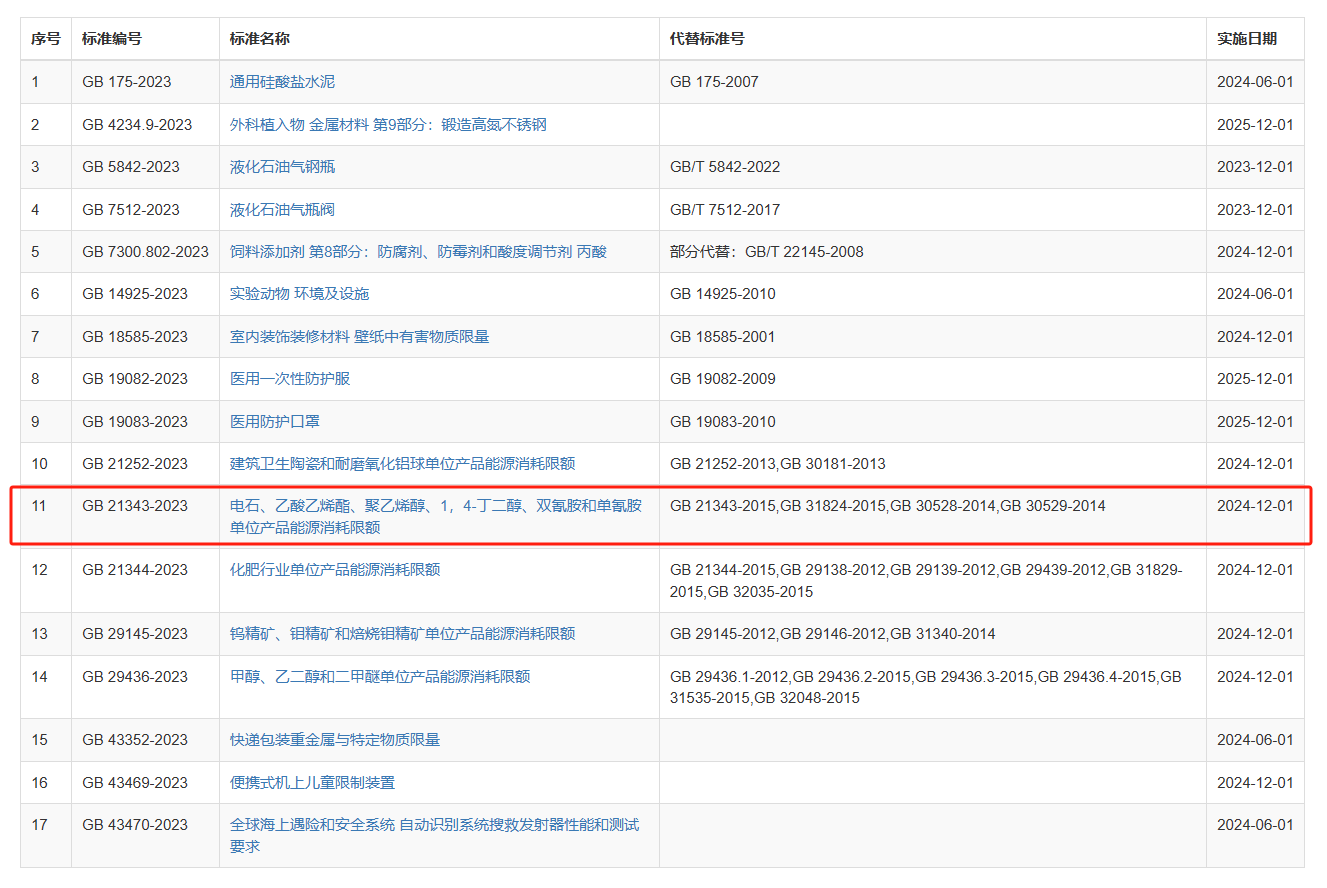The image size is (1327, 888).
Task: Open highlighted 电石、乙酸乙烯酯 standard link
Action: point(435,506)
